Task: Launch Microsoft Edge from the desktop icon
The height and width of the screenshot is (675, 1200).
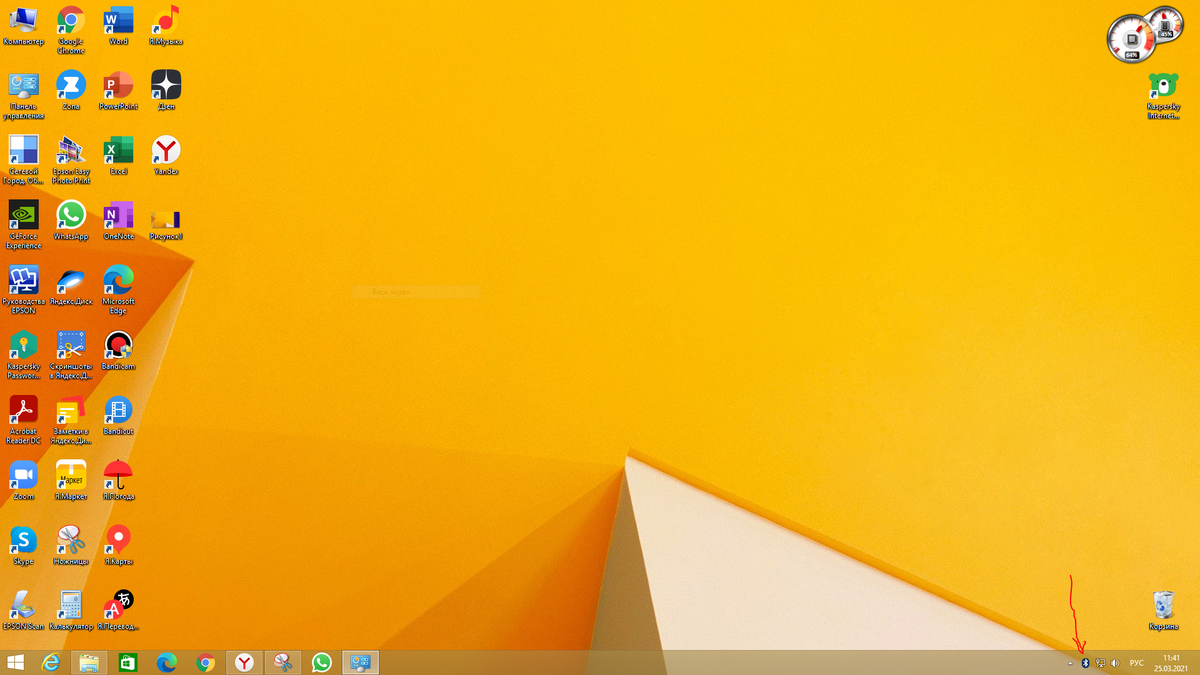Action: click(x=118, y=290)
